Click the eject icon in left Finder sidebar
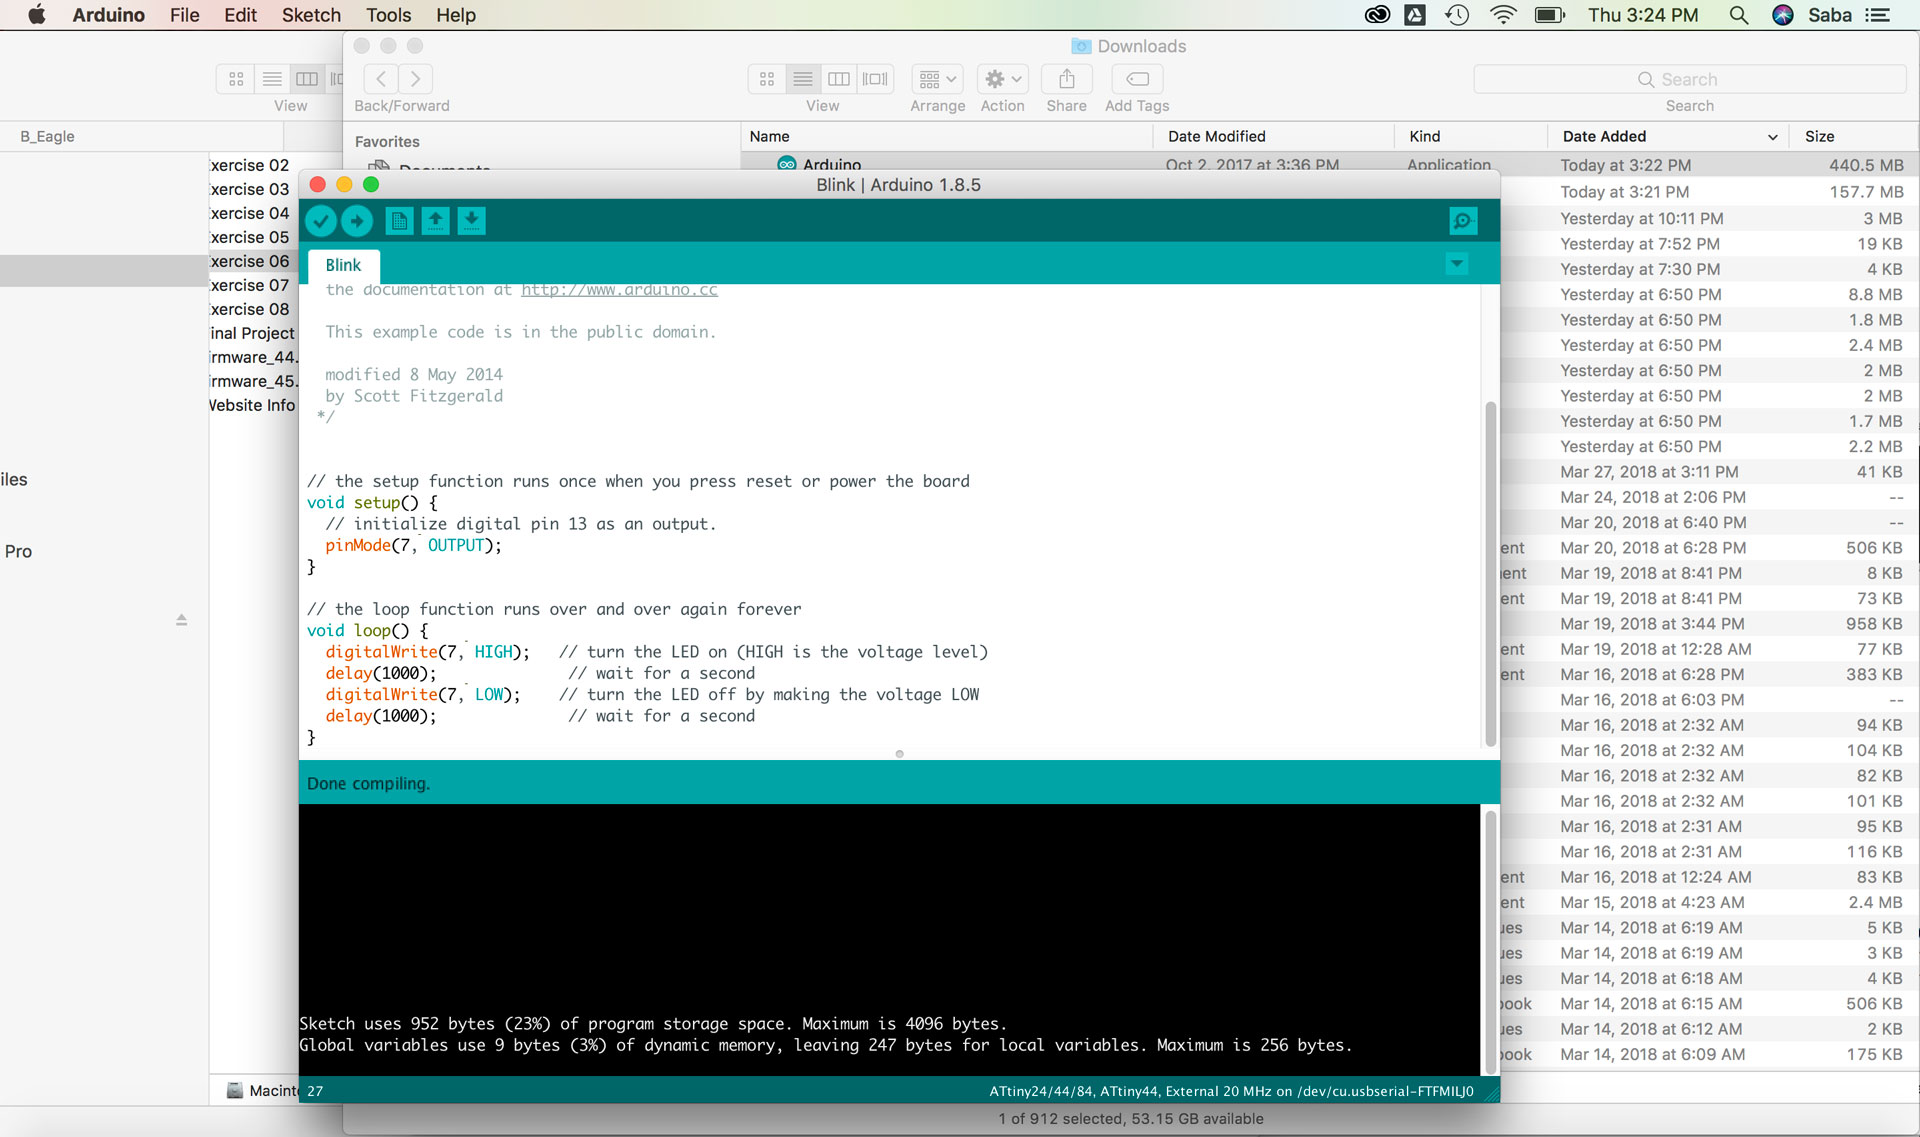This screenshot has height=1137, width=1920. (181, 620)
